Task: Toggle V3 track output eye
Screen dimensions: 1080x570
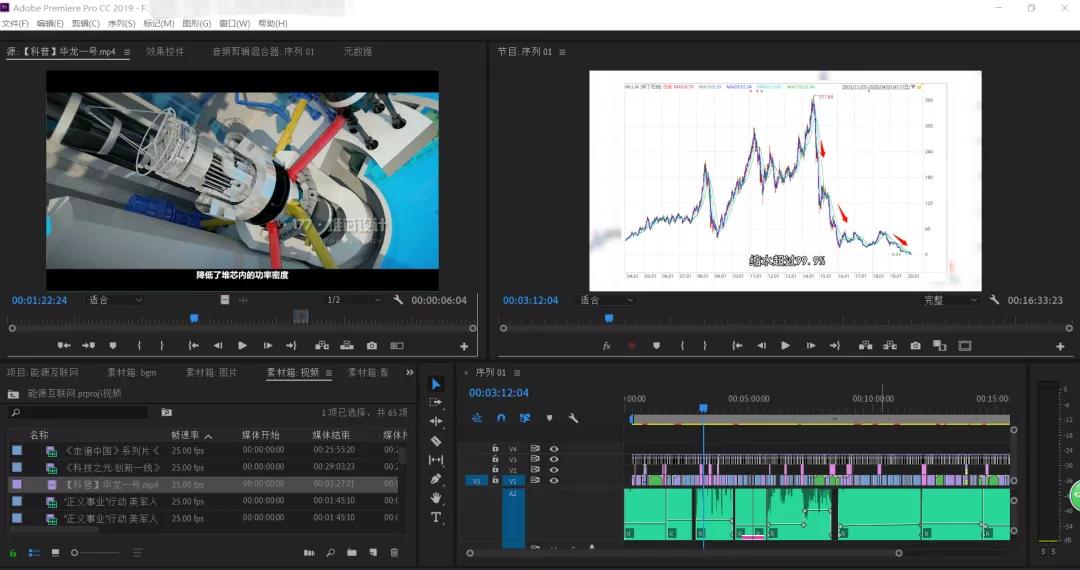Action: (x=554, y=459)
